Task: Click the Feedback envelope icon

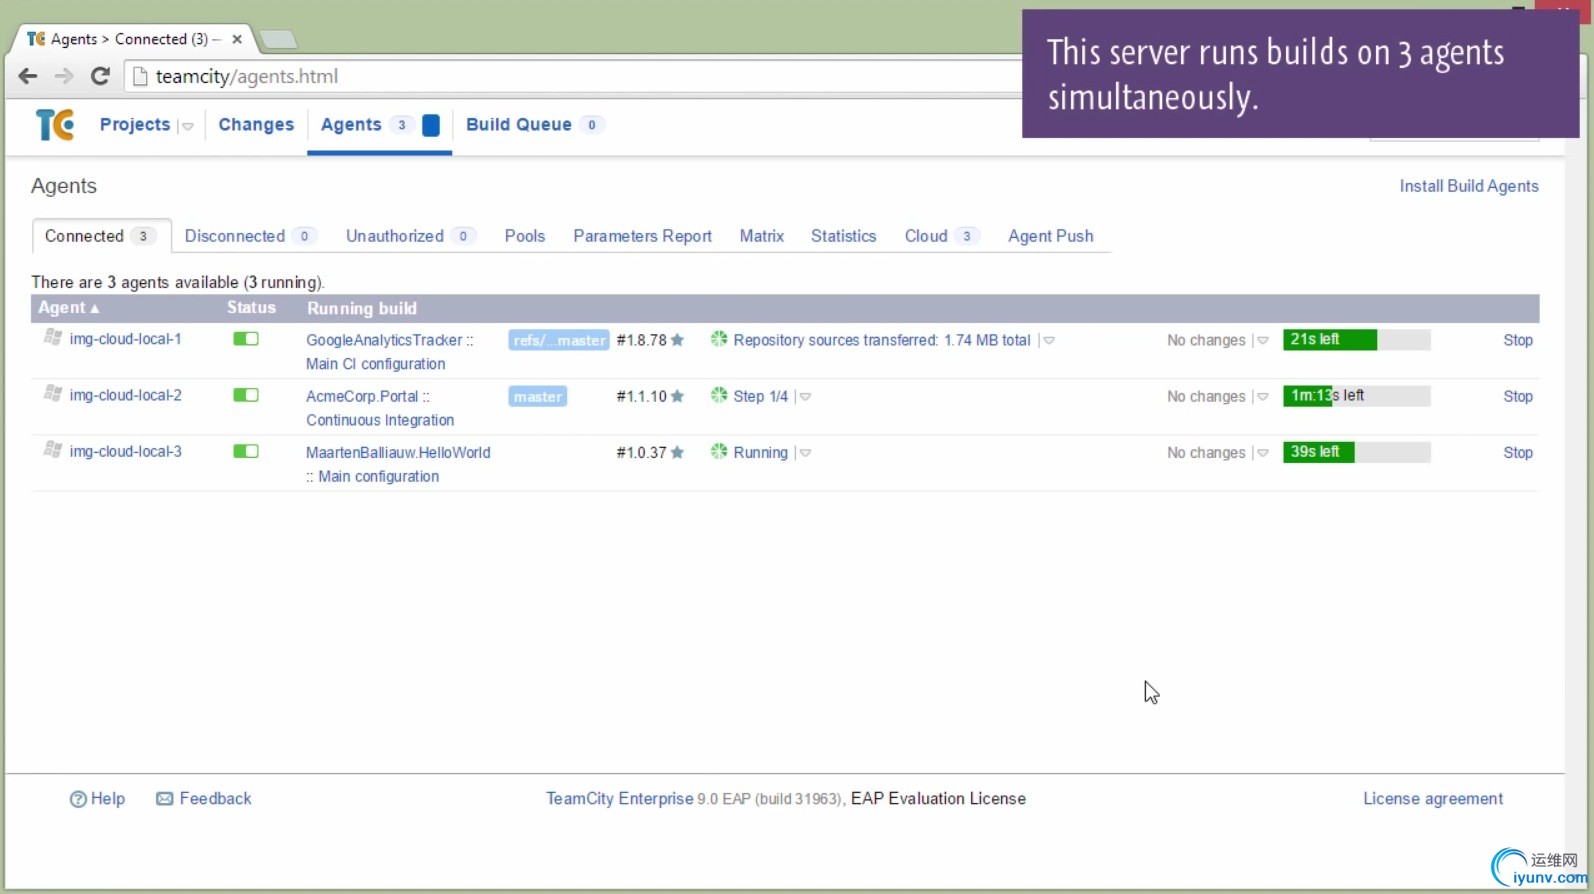Action: 165,799
